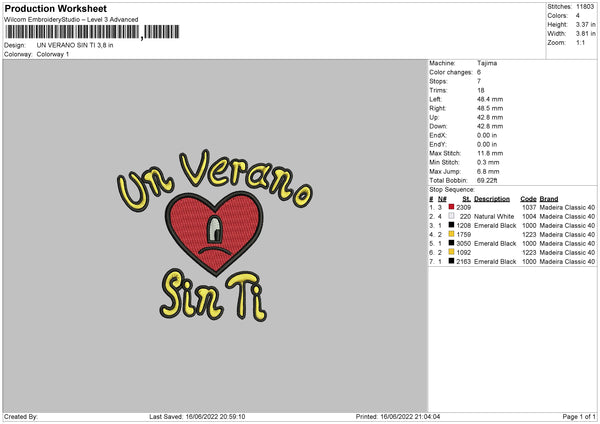
Task: Click the 'Code' column header
Action: (x=528, y=199)
